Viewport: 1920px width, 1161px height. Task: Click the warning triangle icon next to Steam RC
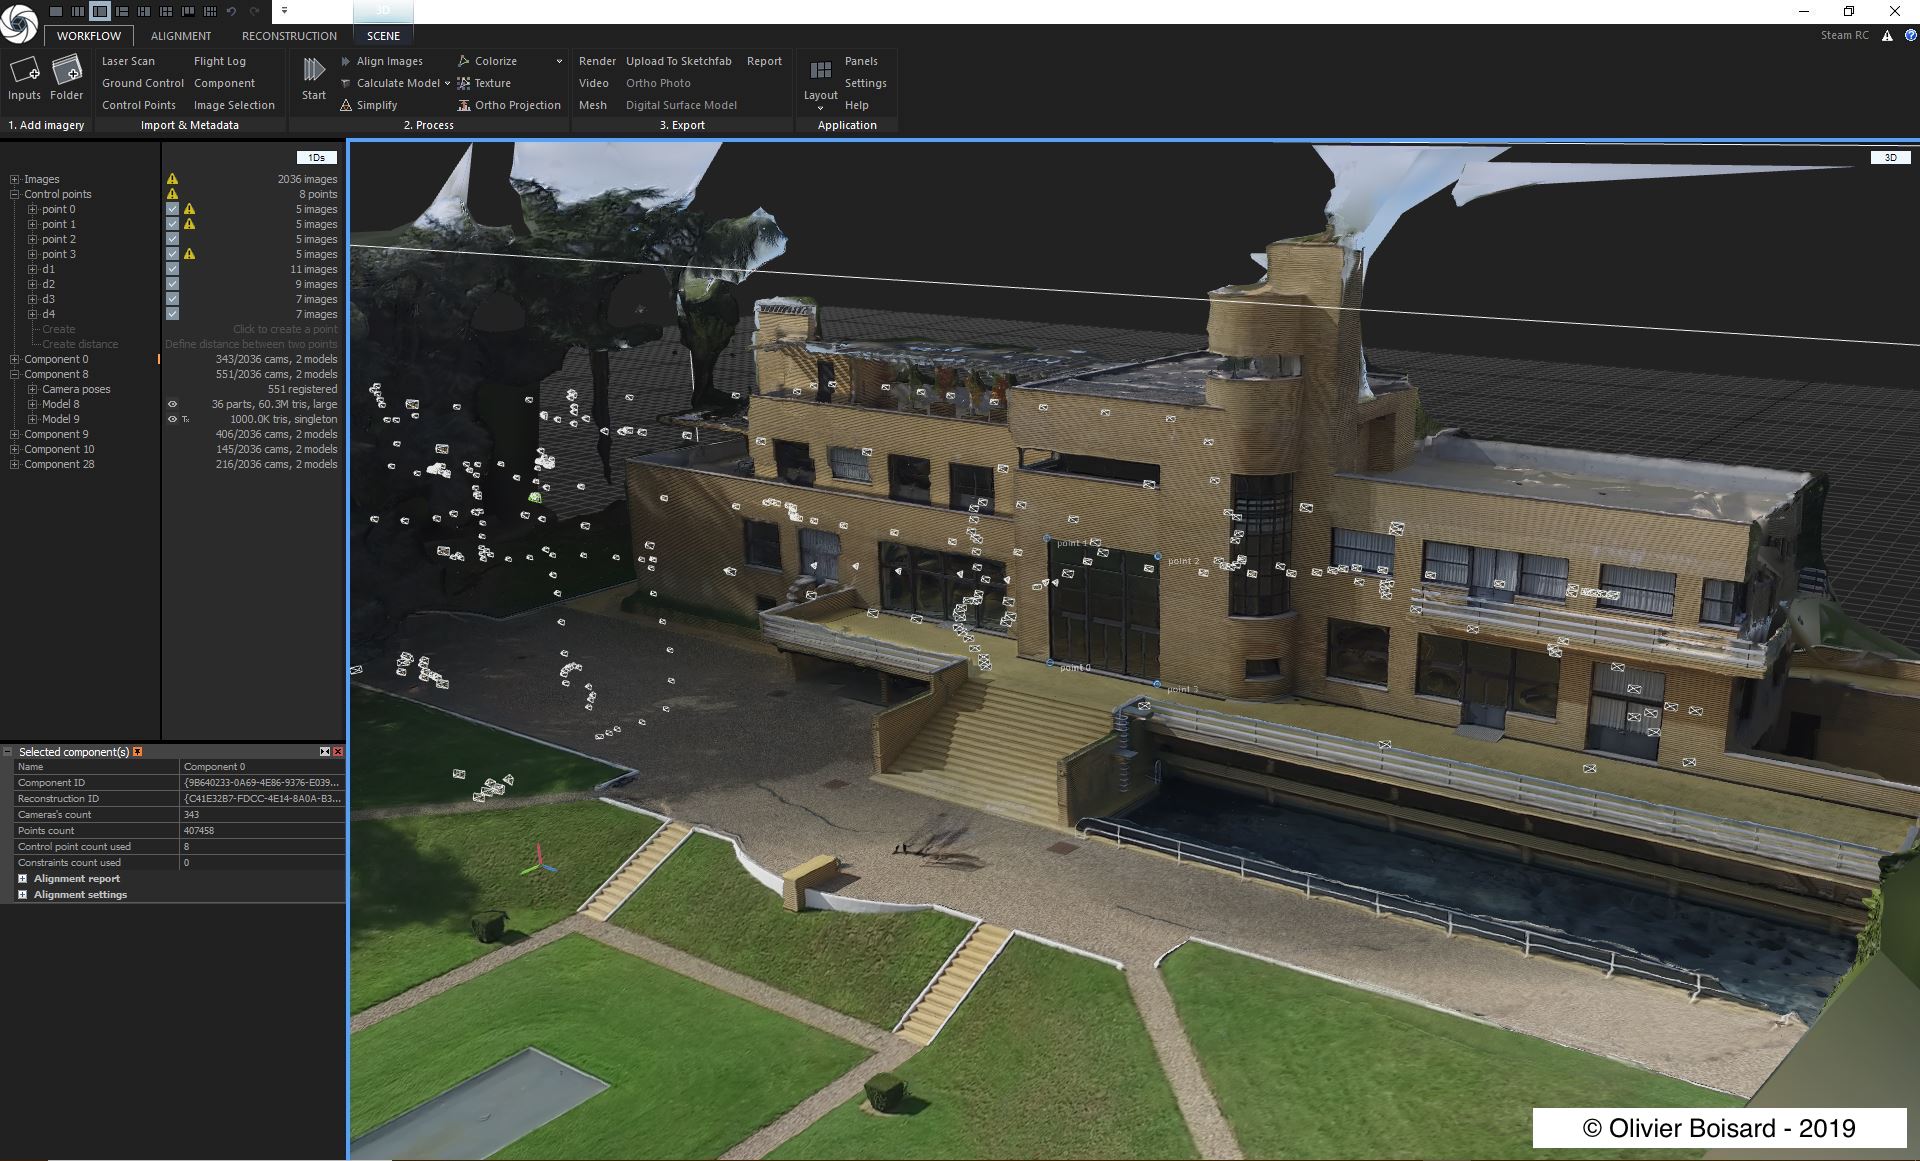coord(1887,35)
